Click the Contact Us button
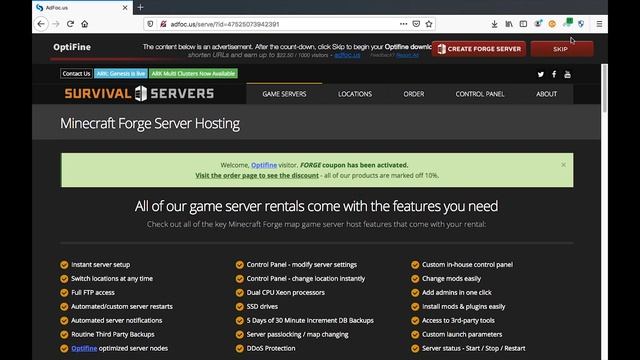The width and height of the screenshot is (640, 360). pyautogui.click(x=76, y=73)
